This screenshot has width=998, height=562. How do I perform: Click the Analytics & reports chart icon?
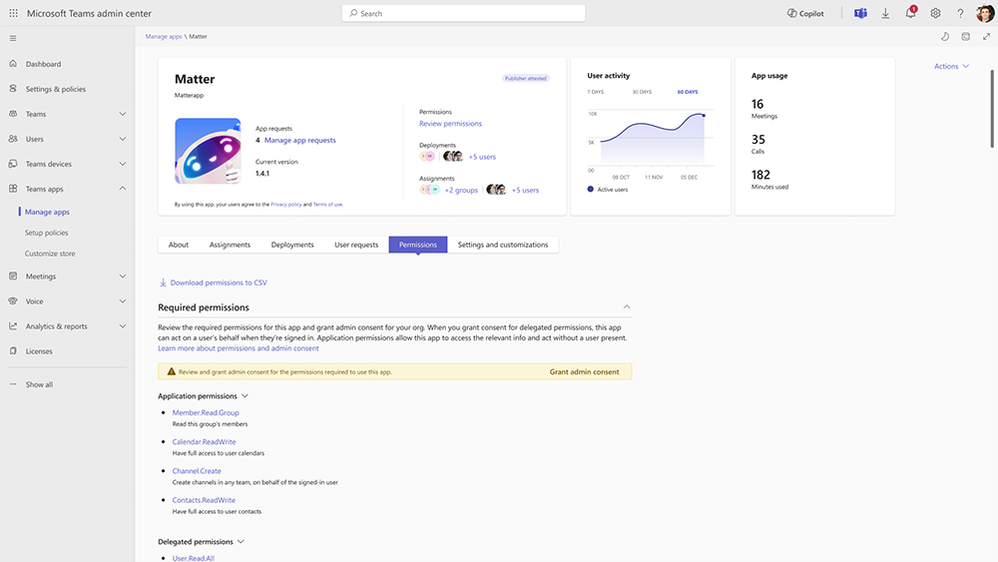pyautogui.click(x=13, y=326)
